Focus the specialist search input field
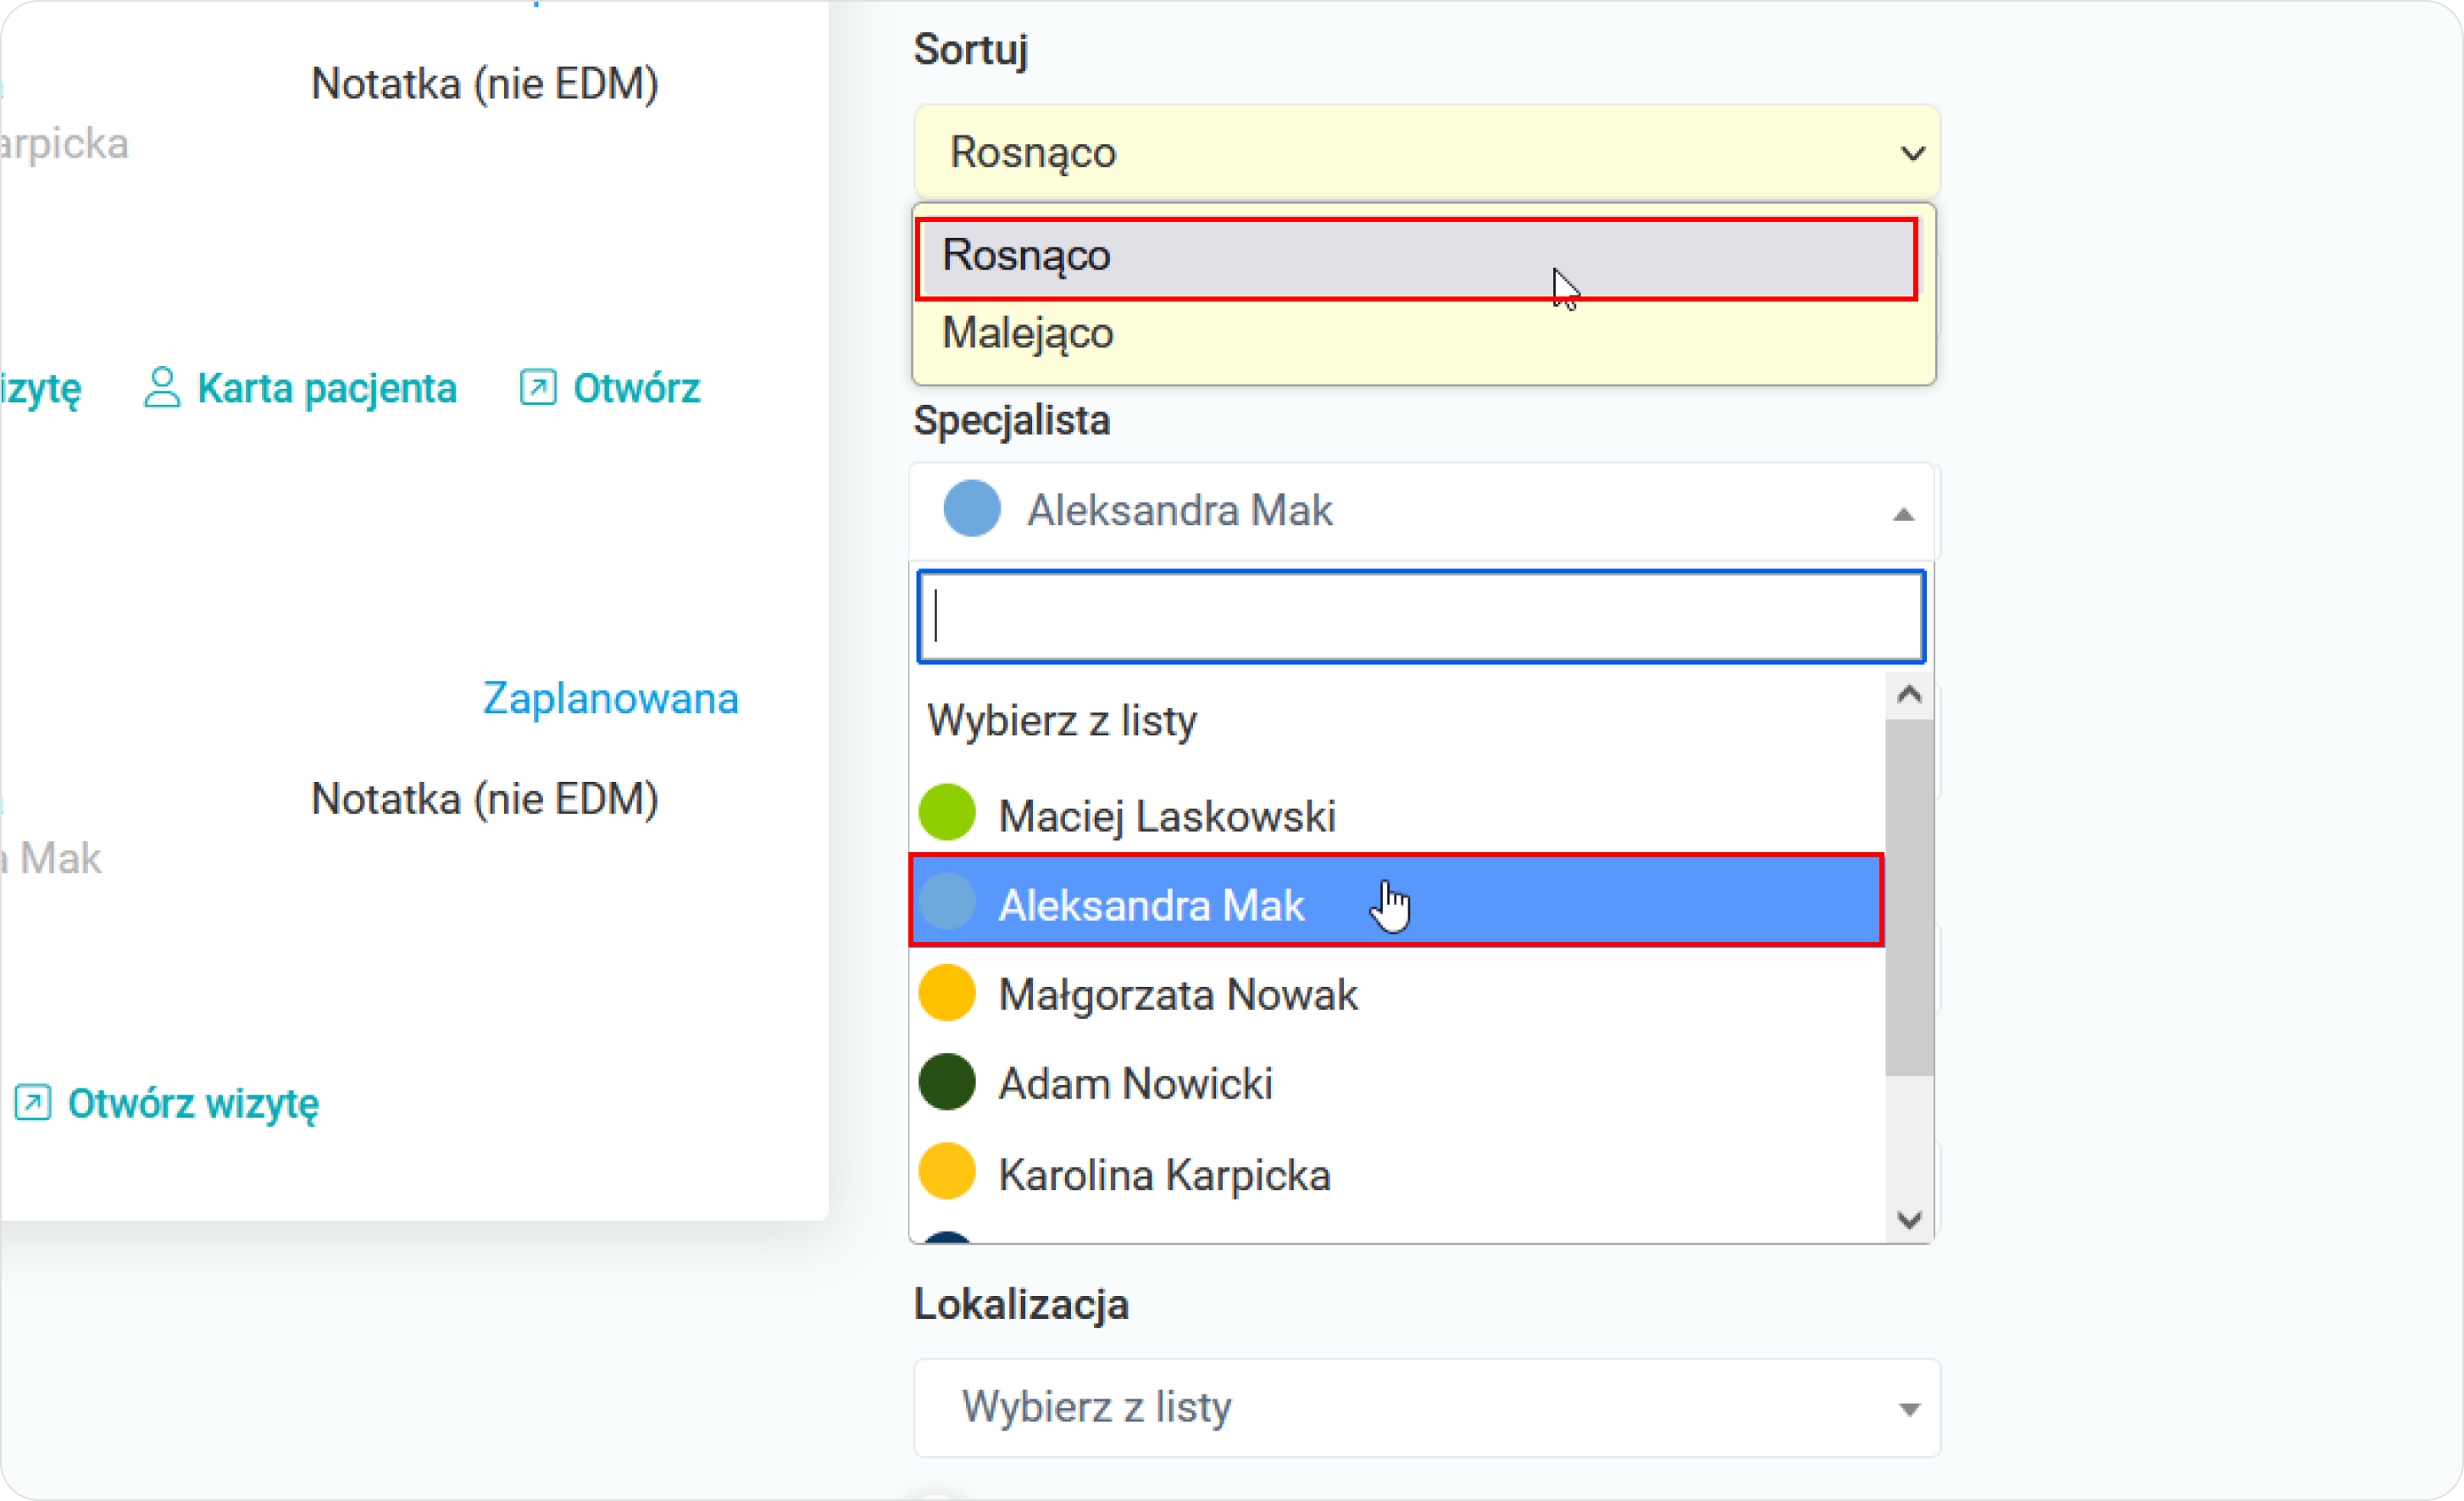The image size is (2464, 1501). pyautogui.click(x=1421, y=616)
